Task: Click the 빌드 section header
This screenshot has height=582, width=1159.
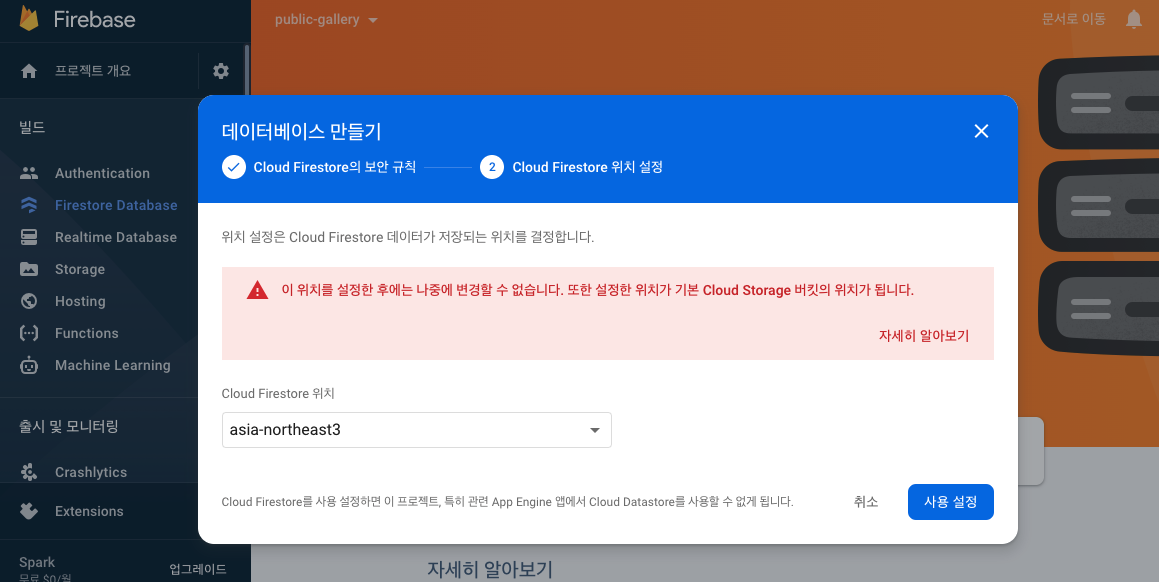Action: pos(32,127)
